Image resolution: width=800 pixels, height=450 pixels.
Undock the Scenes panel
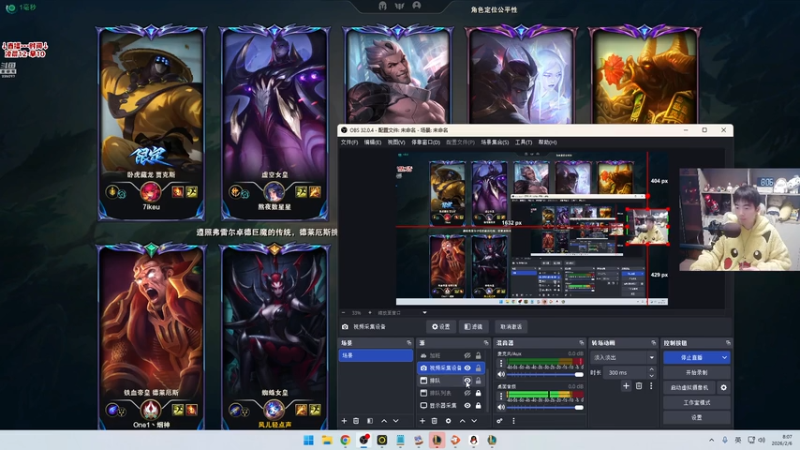tap(409, 343)
